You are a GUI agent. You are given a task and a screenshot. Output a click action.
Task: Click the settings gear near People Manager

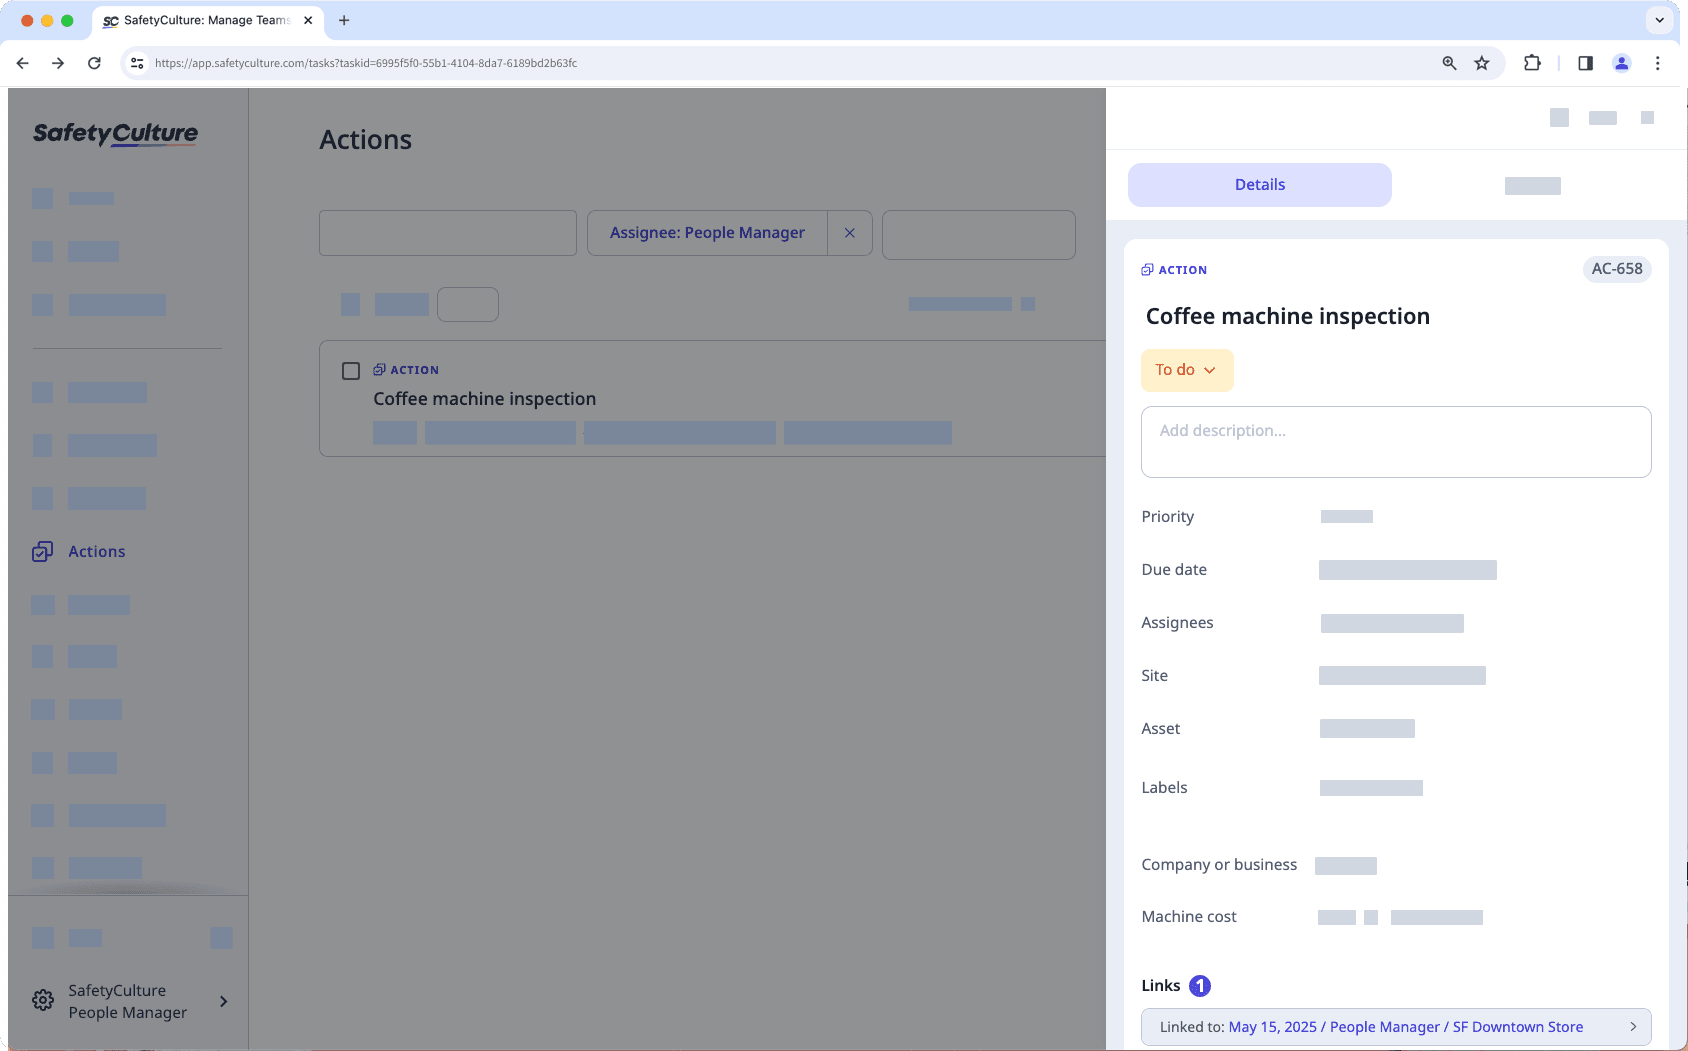click(42, 1000)
